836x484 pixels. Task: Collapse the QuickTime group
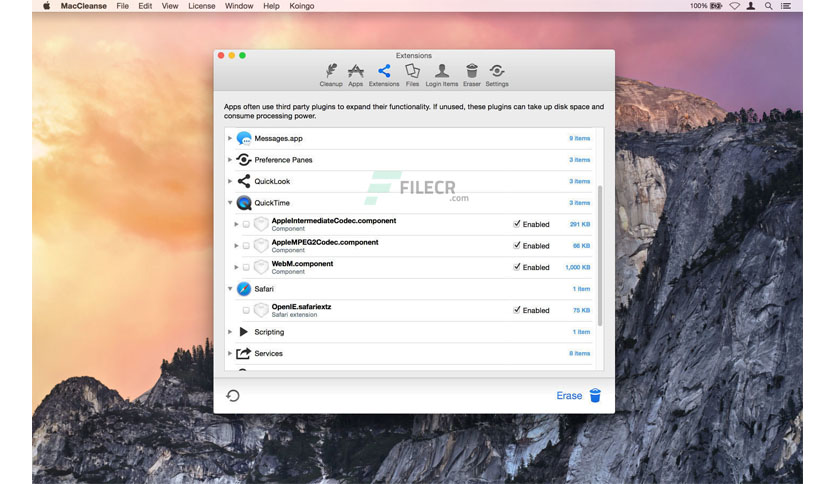point(230,203)
